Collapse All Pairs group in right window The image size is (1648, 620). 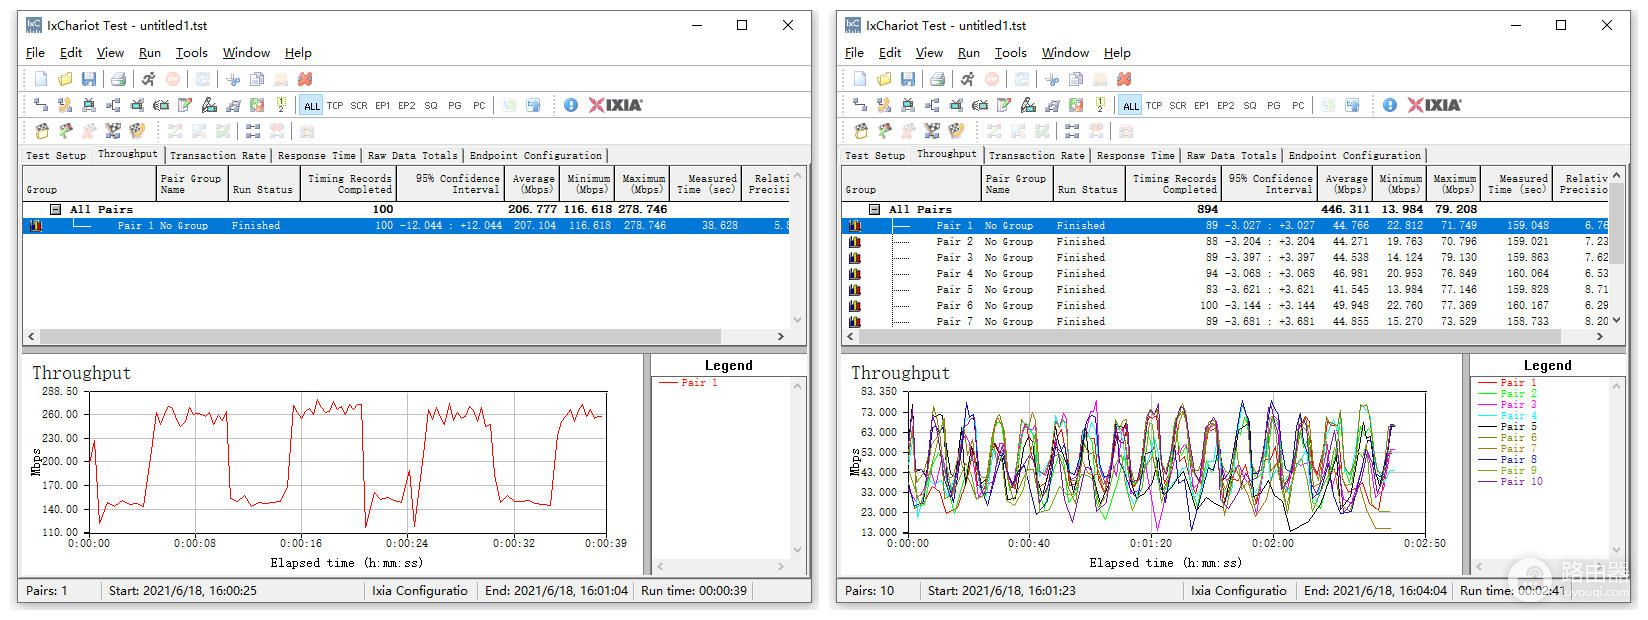pyautogui.click(x=875, y=209)
